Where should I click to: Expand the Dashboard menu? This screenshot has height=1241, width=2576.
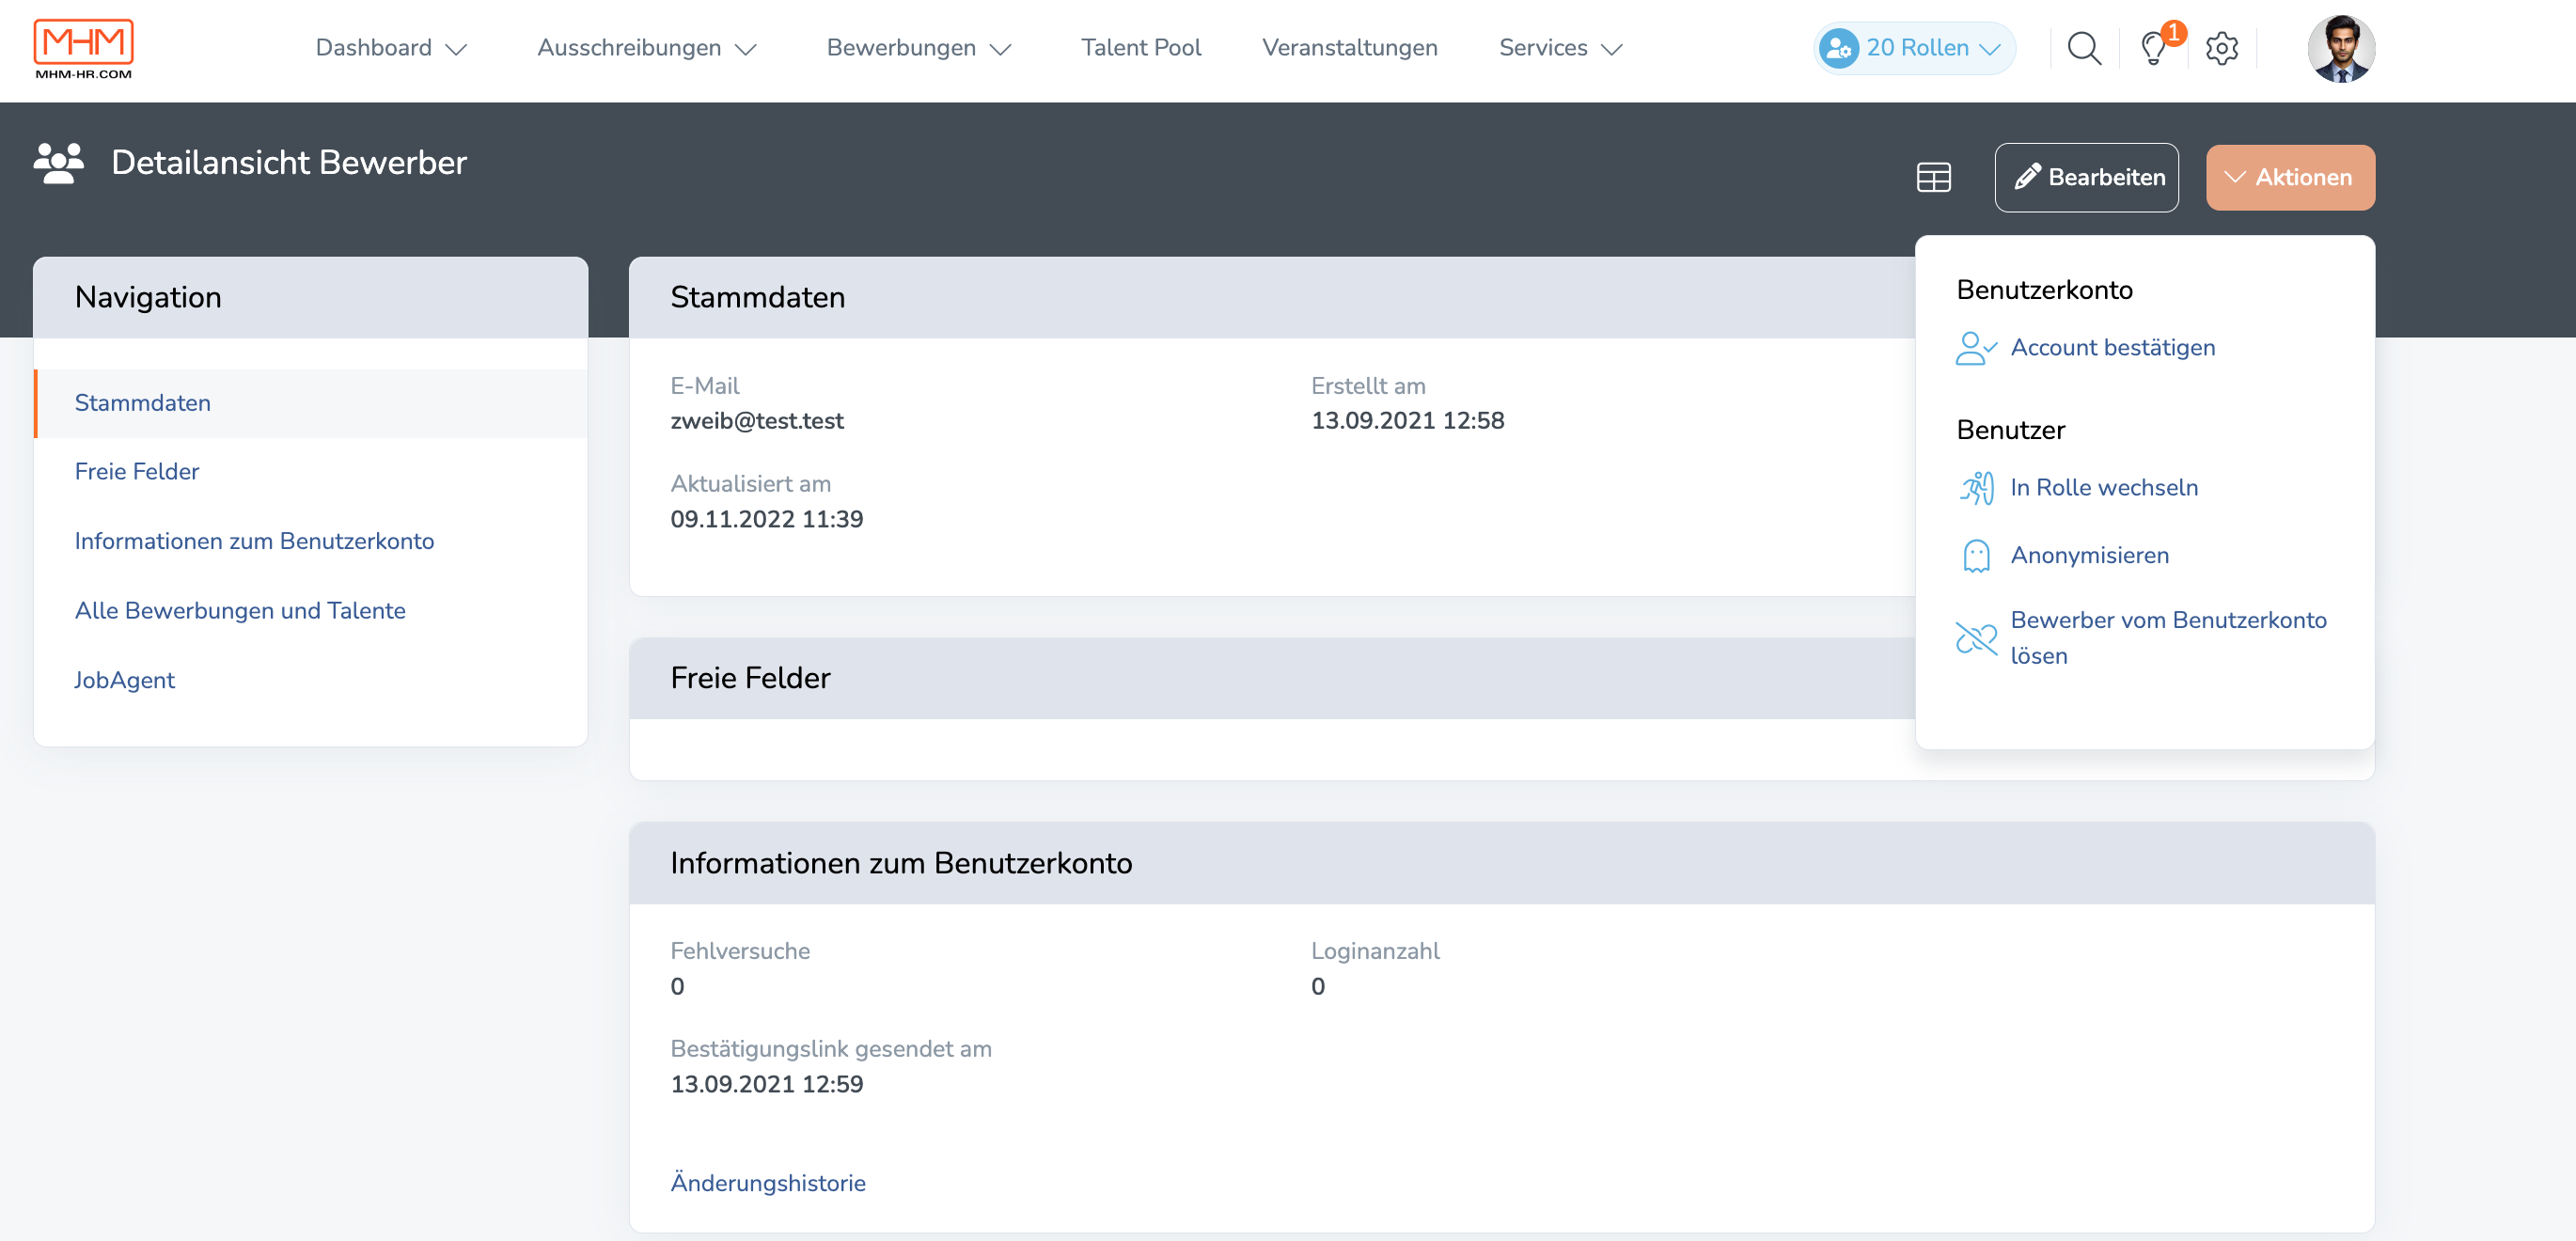(391, 48)
